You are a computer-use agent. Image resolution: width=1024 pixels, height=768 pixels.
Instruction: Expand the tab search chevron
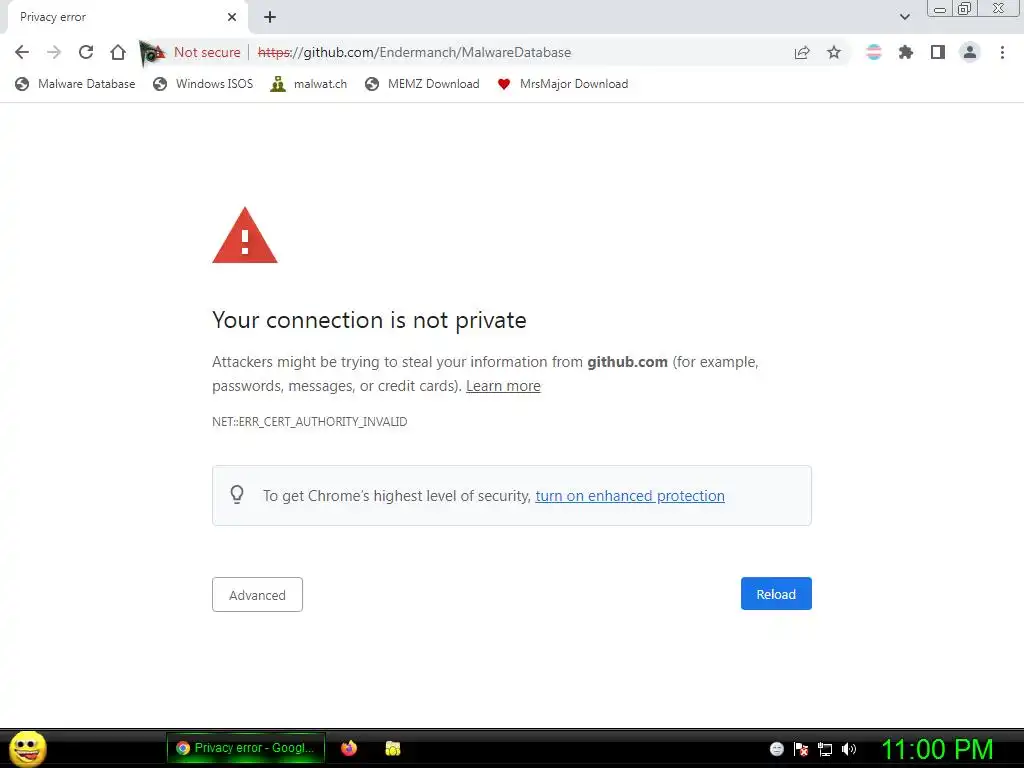pyautogui.click(x=904, y=17)
